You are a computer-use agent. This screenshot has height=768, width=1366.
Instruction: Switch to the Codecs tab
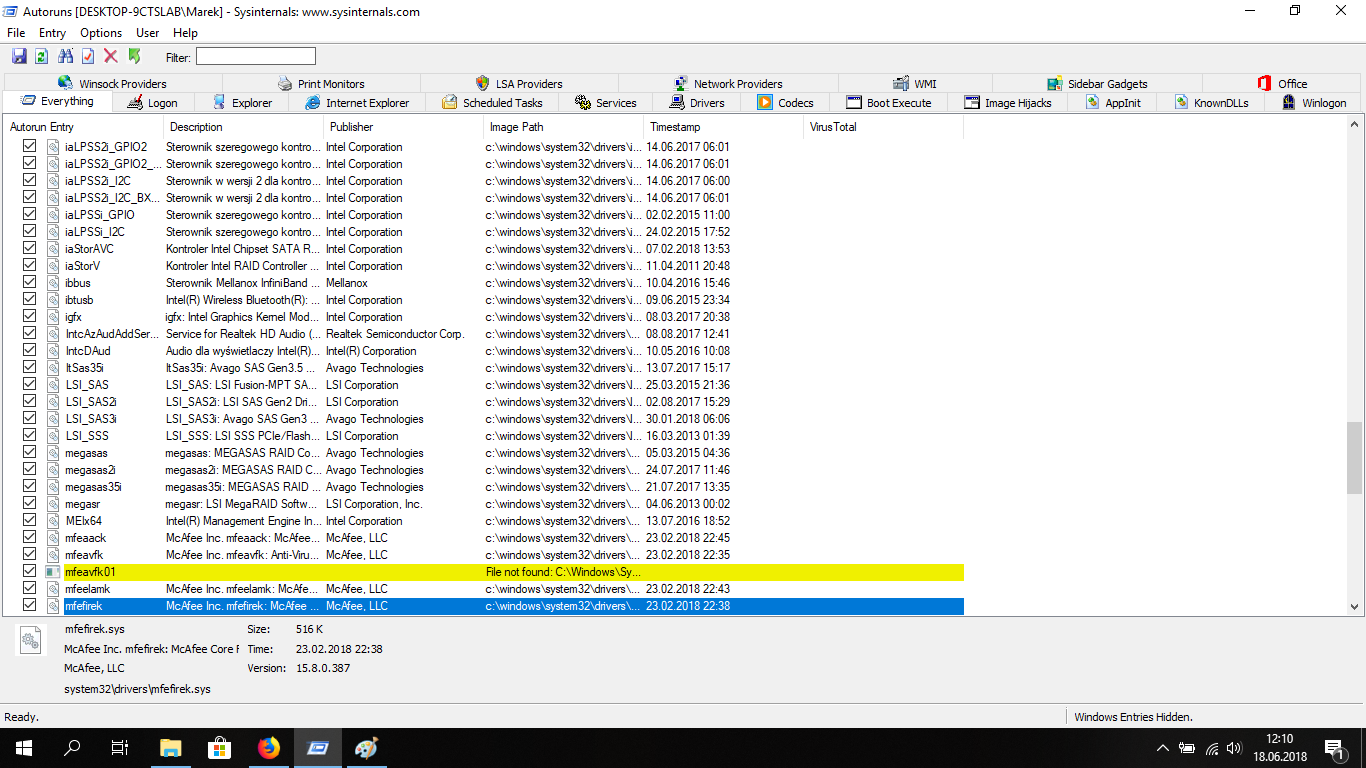click(x=786, y=103)
